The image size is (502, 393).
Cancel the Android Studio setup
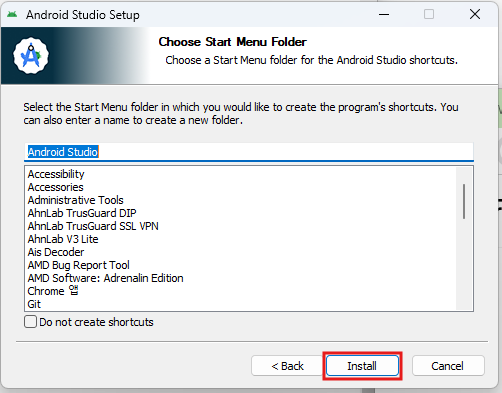pyautogui.click(x=448, y=366)
